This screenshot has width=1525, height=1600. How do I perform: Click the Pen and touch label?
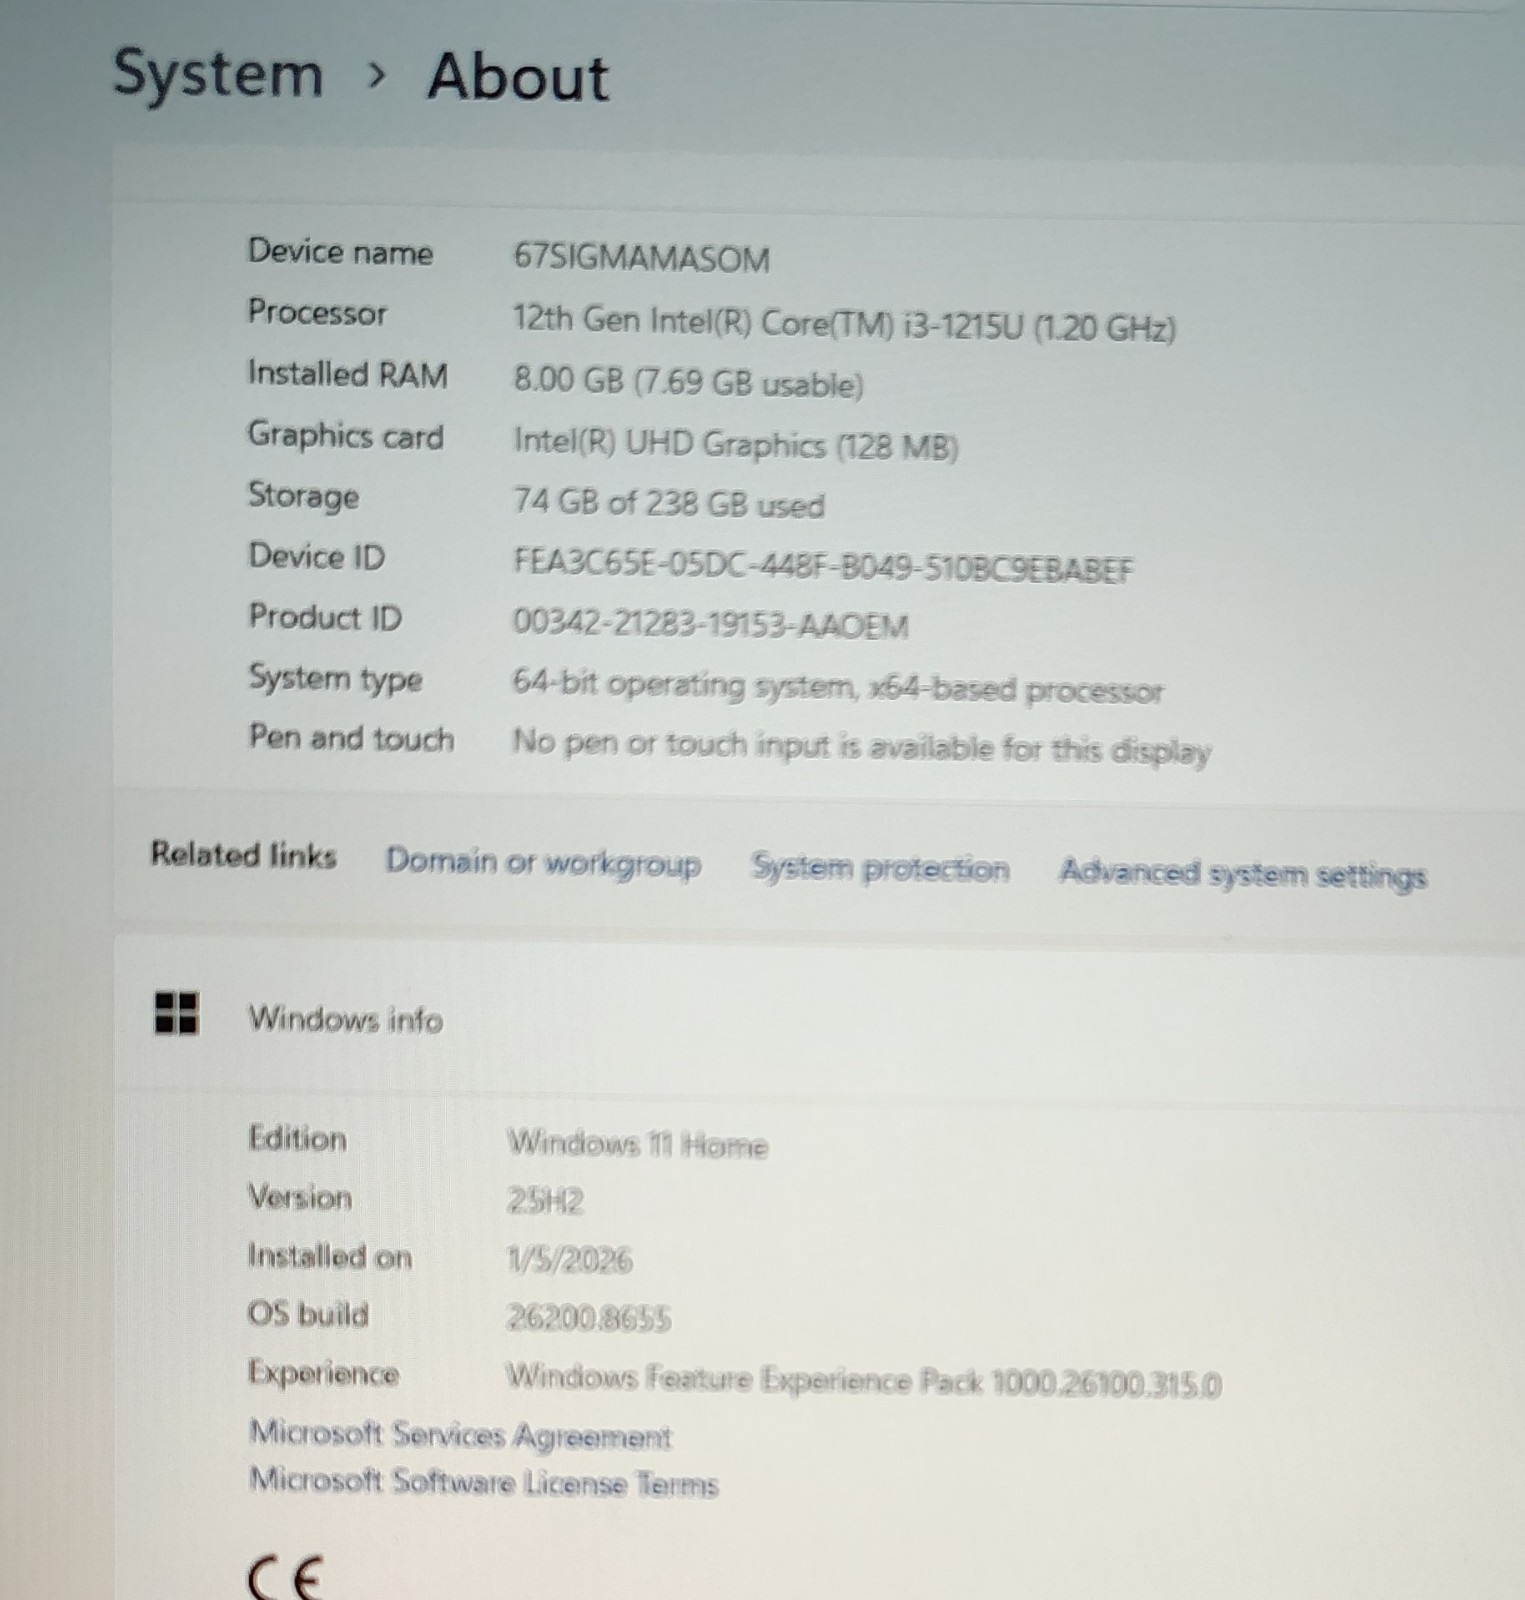tap(351, 738)
